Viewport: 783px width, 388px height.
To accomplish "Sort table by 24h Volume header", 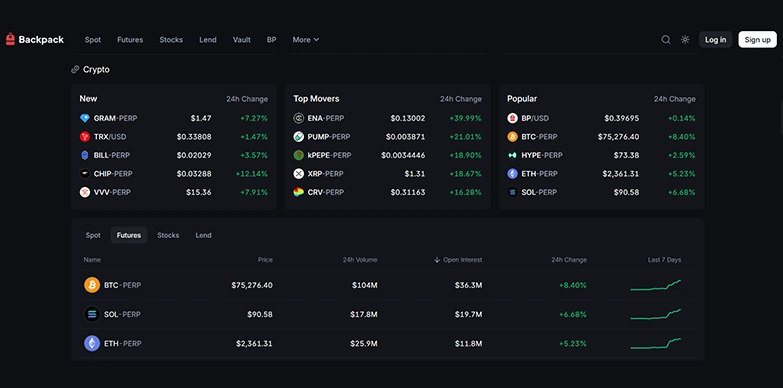I will (360, 260).
